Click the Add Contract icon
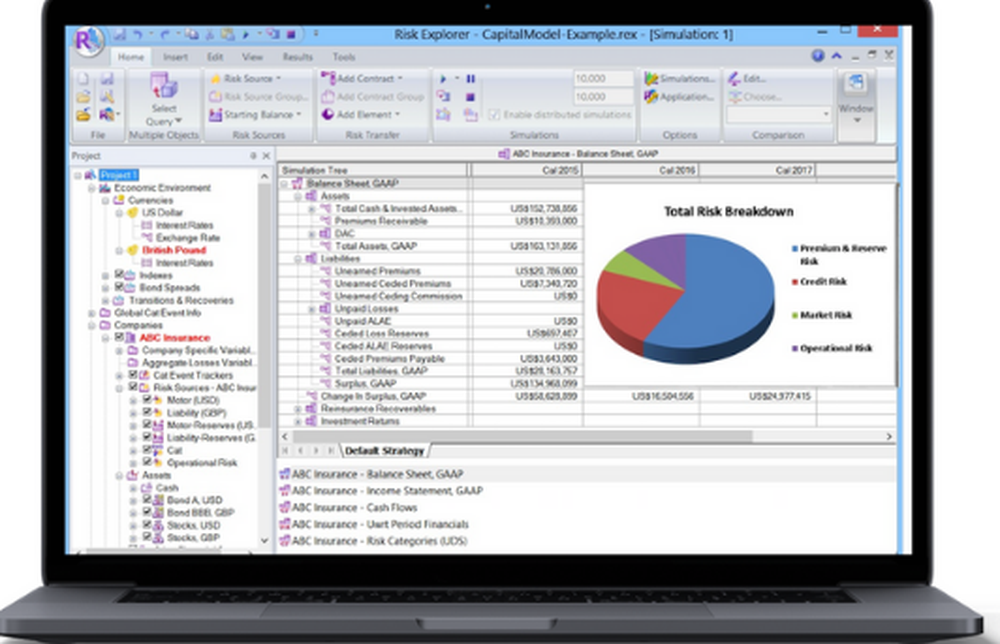Image resolution: width=1000 pixels, height=644 pixels. 328,78
